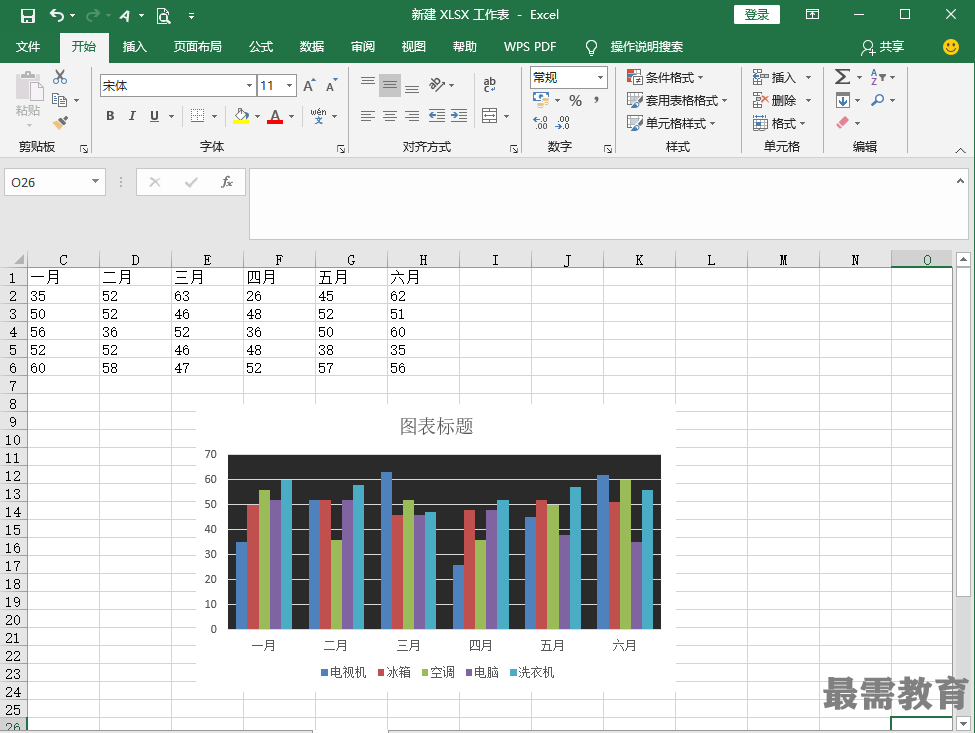Toggle middle vertical alignment
The image size is (975, 733).
coord(390,85)
